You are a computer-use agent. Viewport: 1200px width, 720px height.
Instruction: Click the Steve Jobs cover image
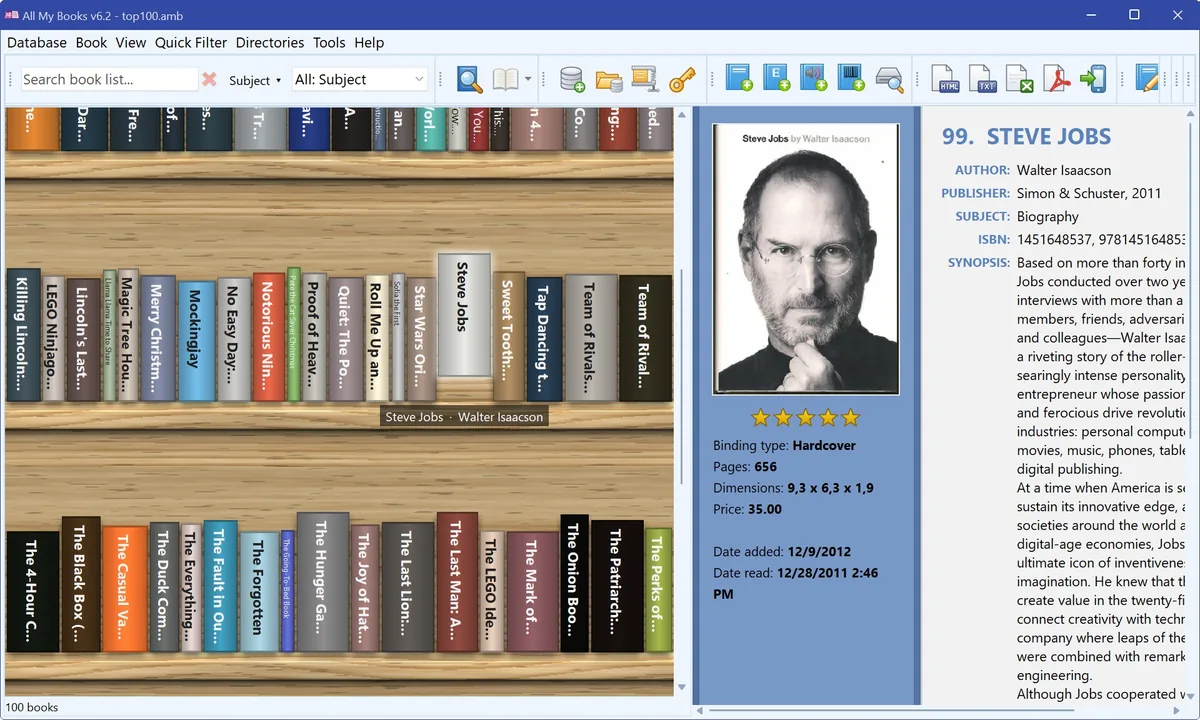[806, 260]
